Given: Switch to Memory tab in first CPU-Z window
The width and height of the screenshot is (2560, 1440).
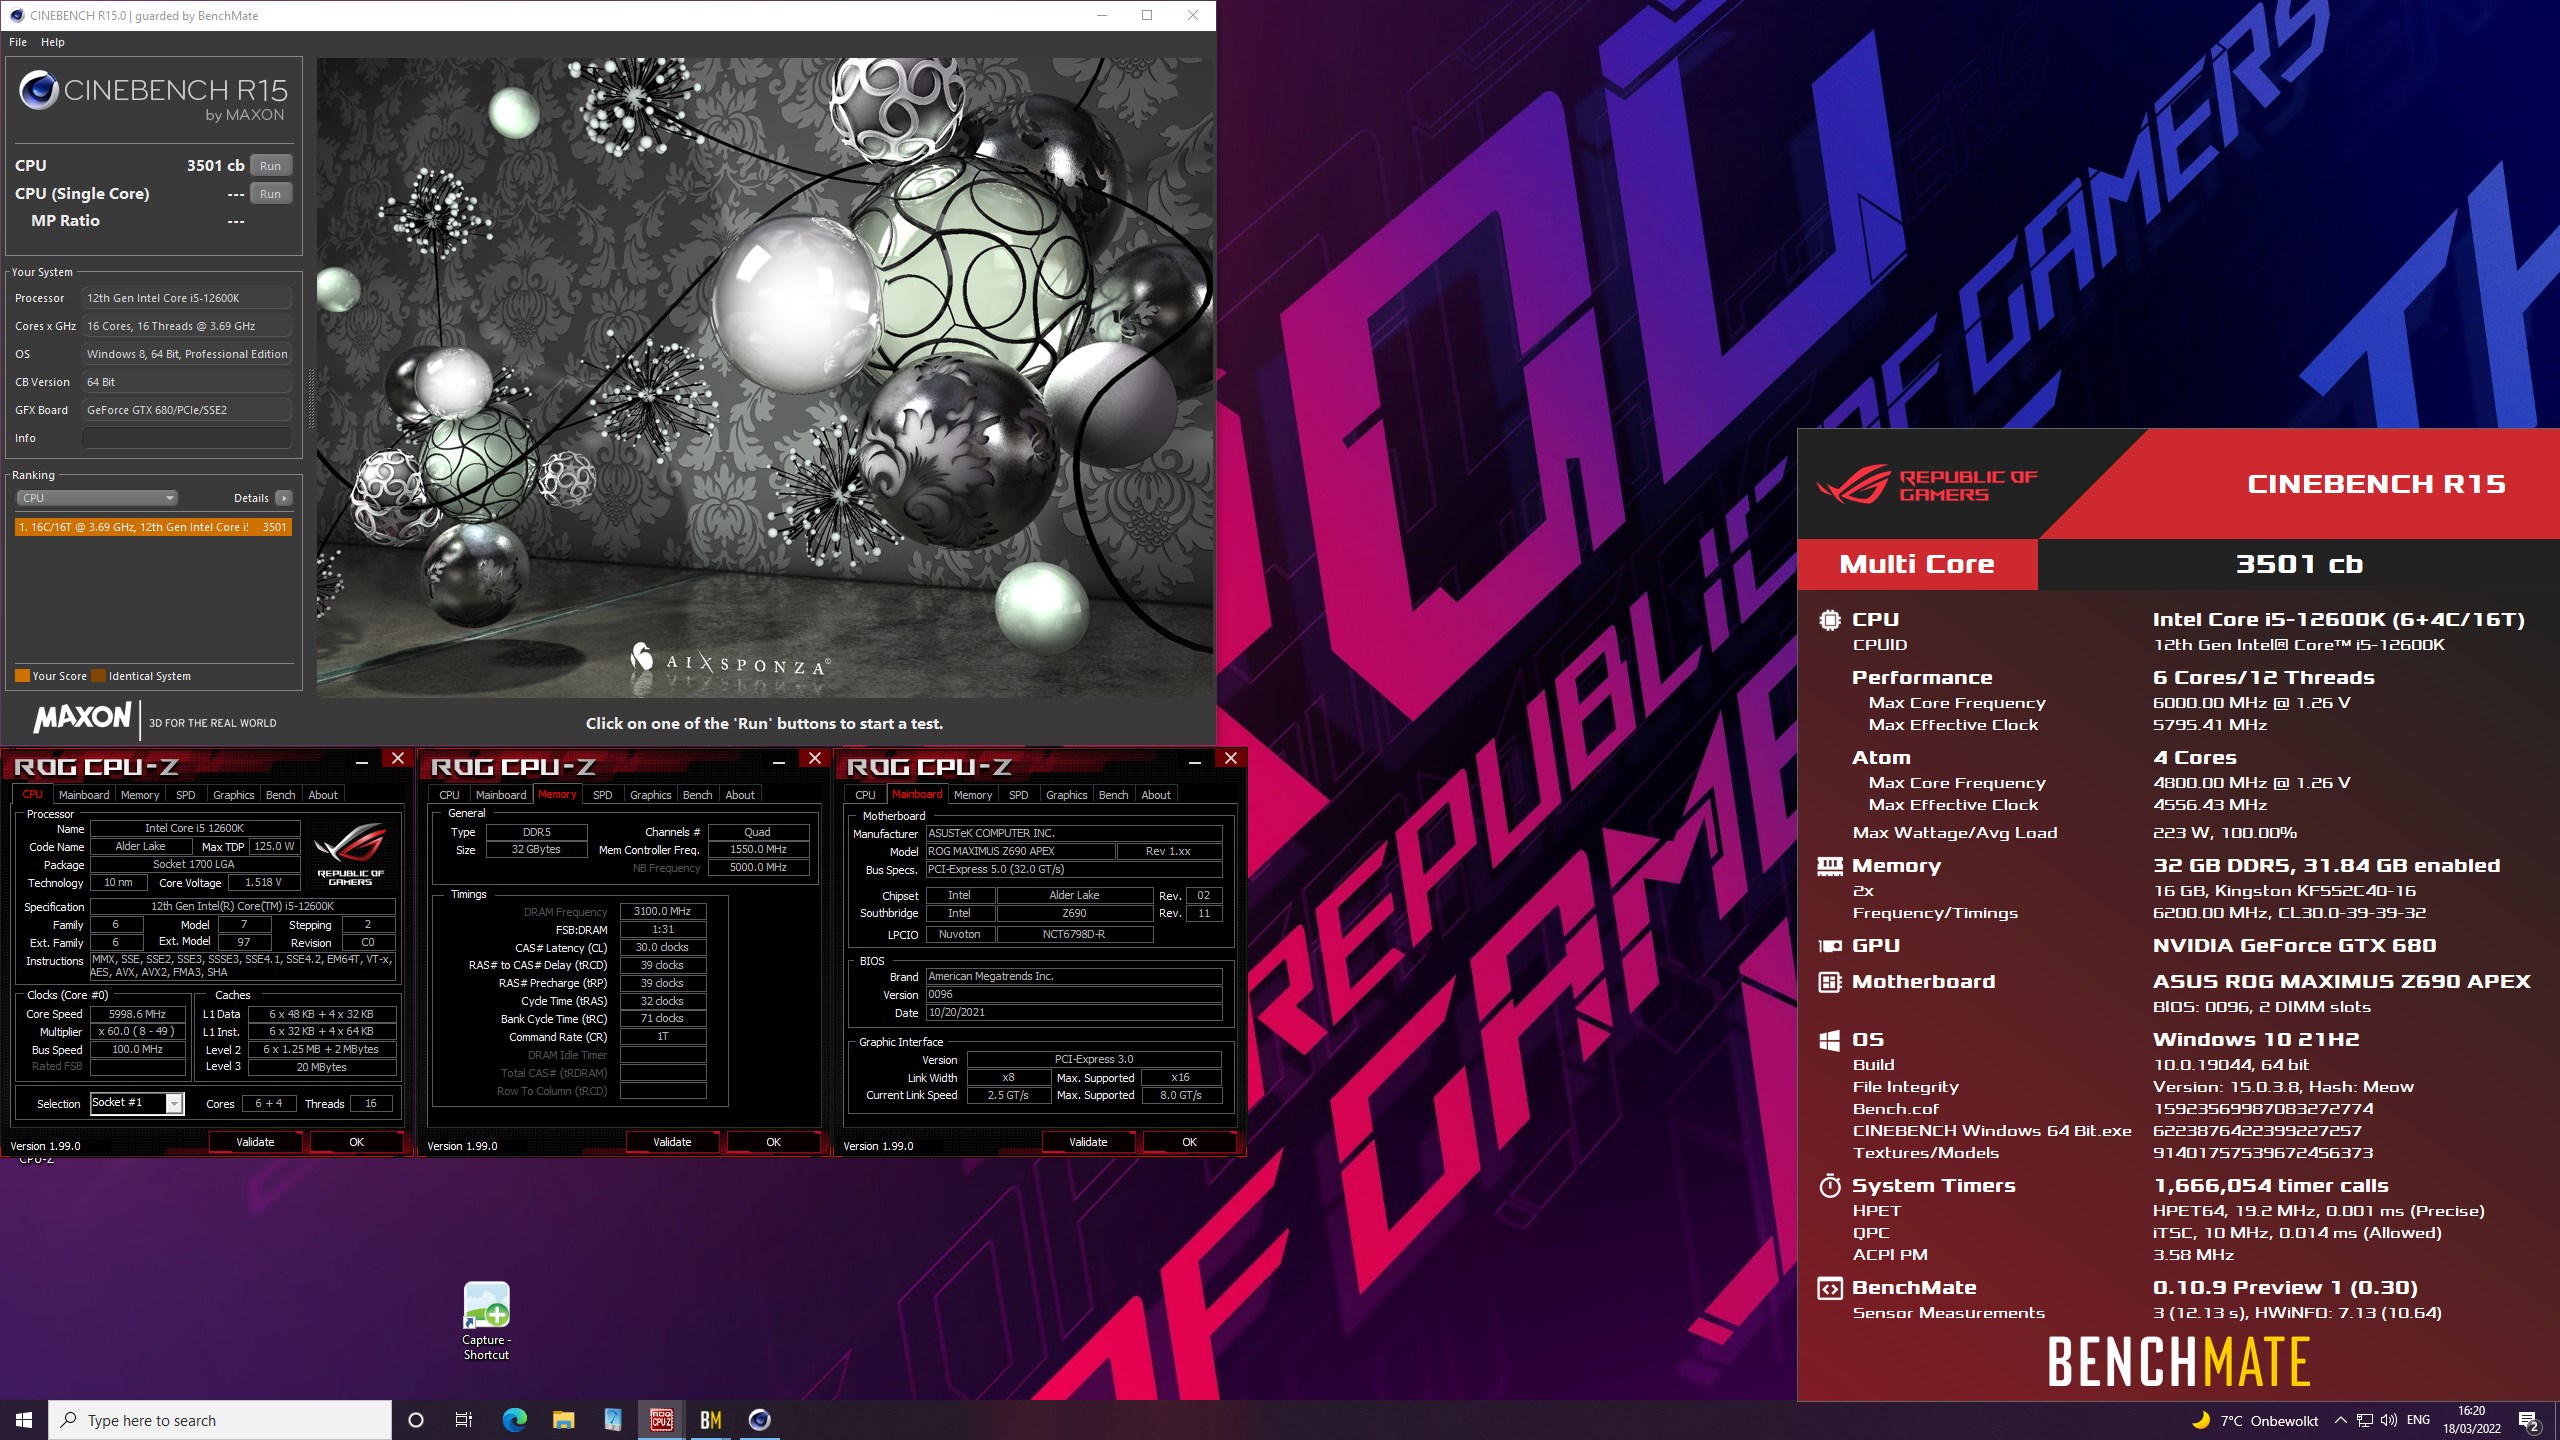Looking at the screenshot, I should (140, 795).
